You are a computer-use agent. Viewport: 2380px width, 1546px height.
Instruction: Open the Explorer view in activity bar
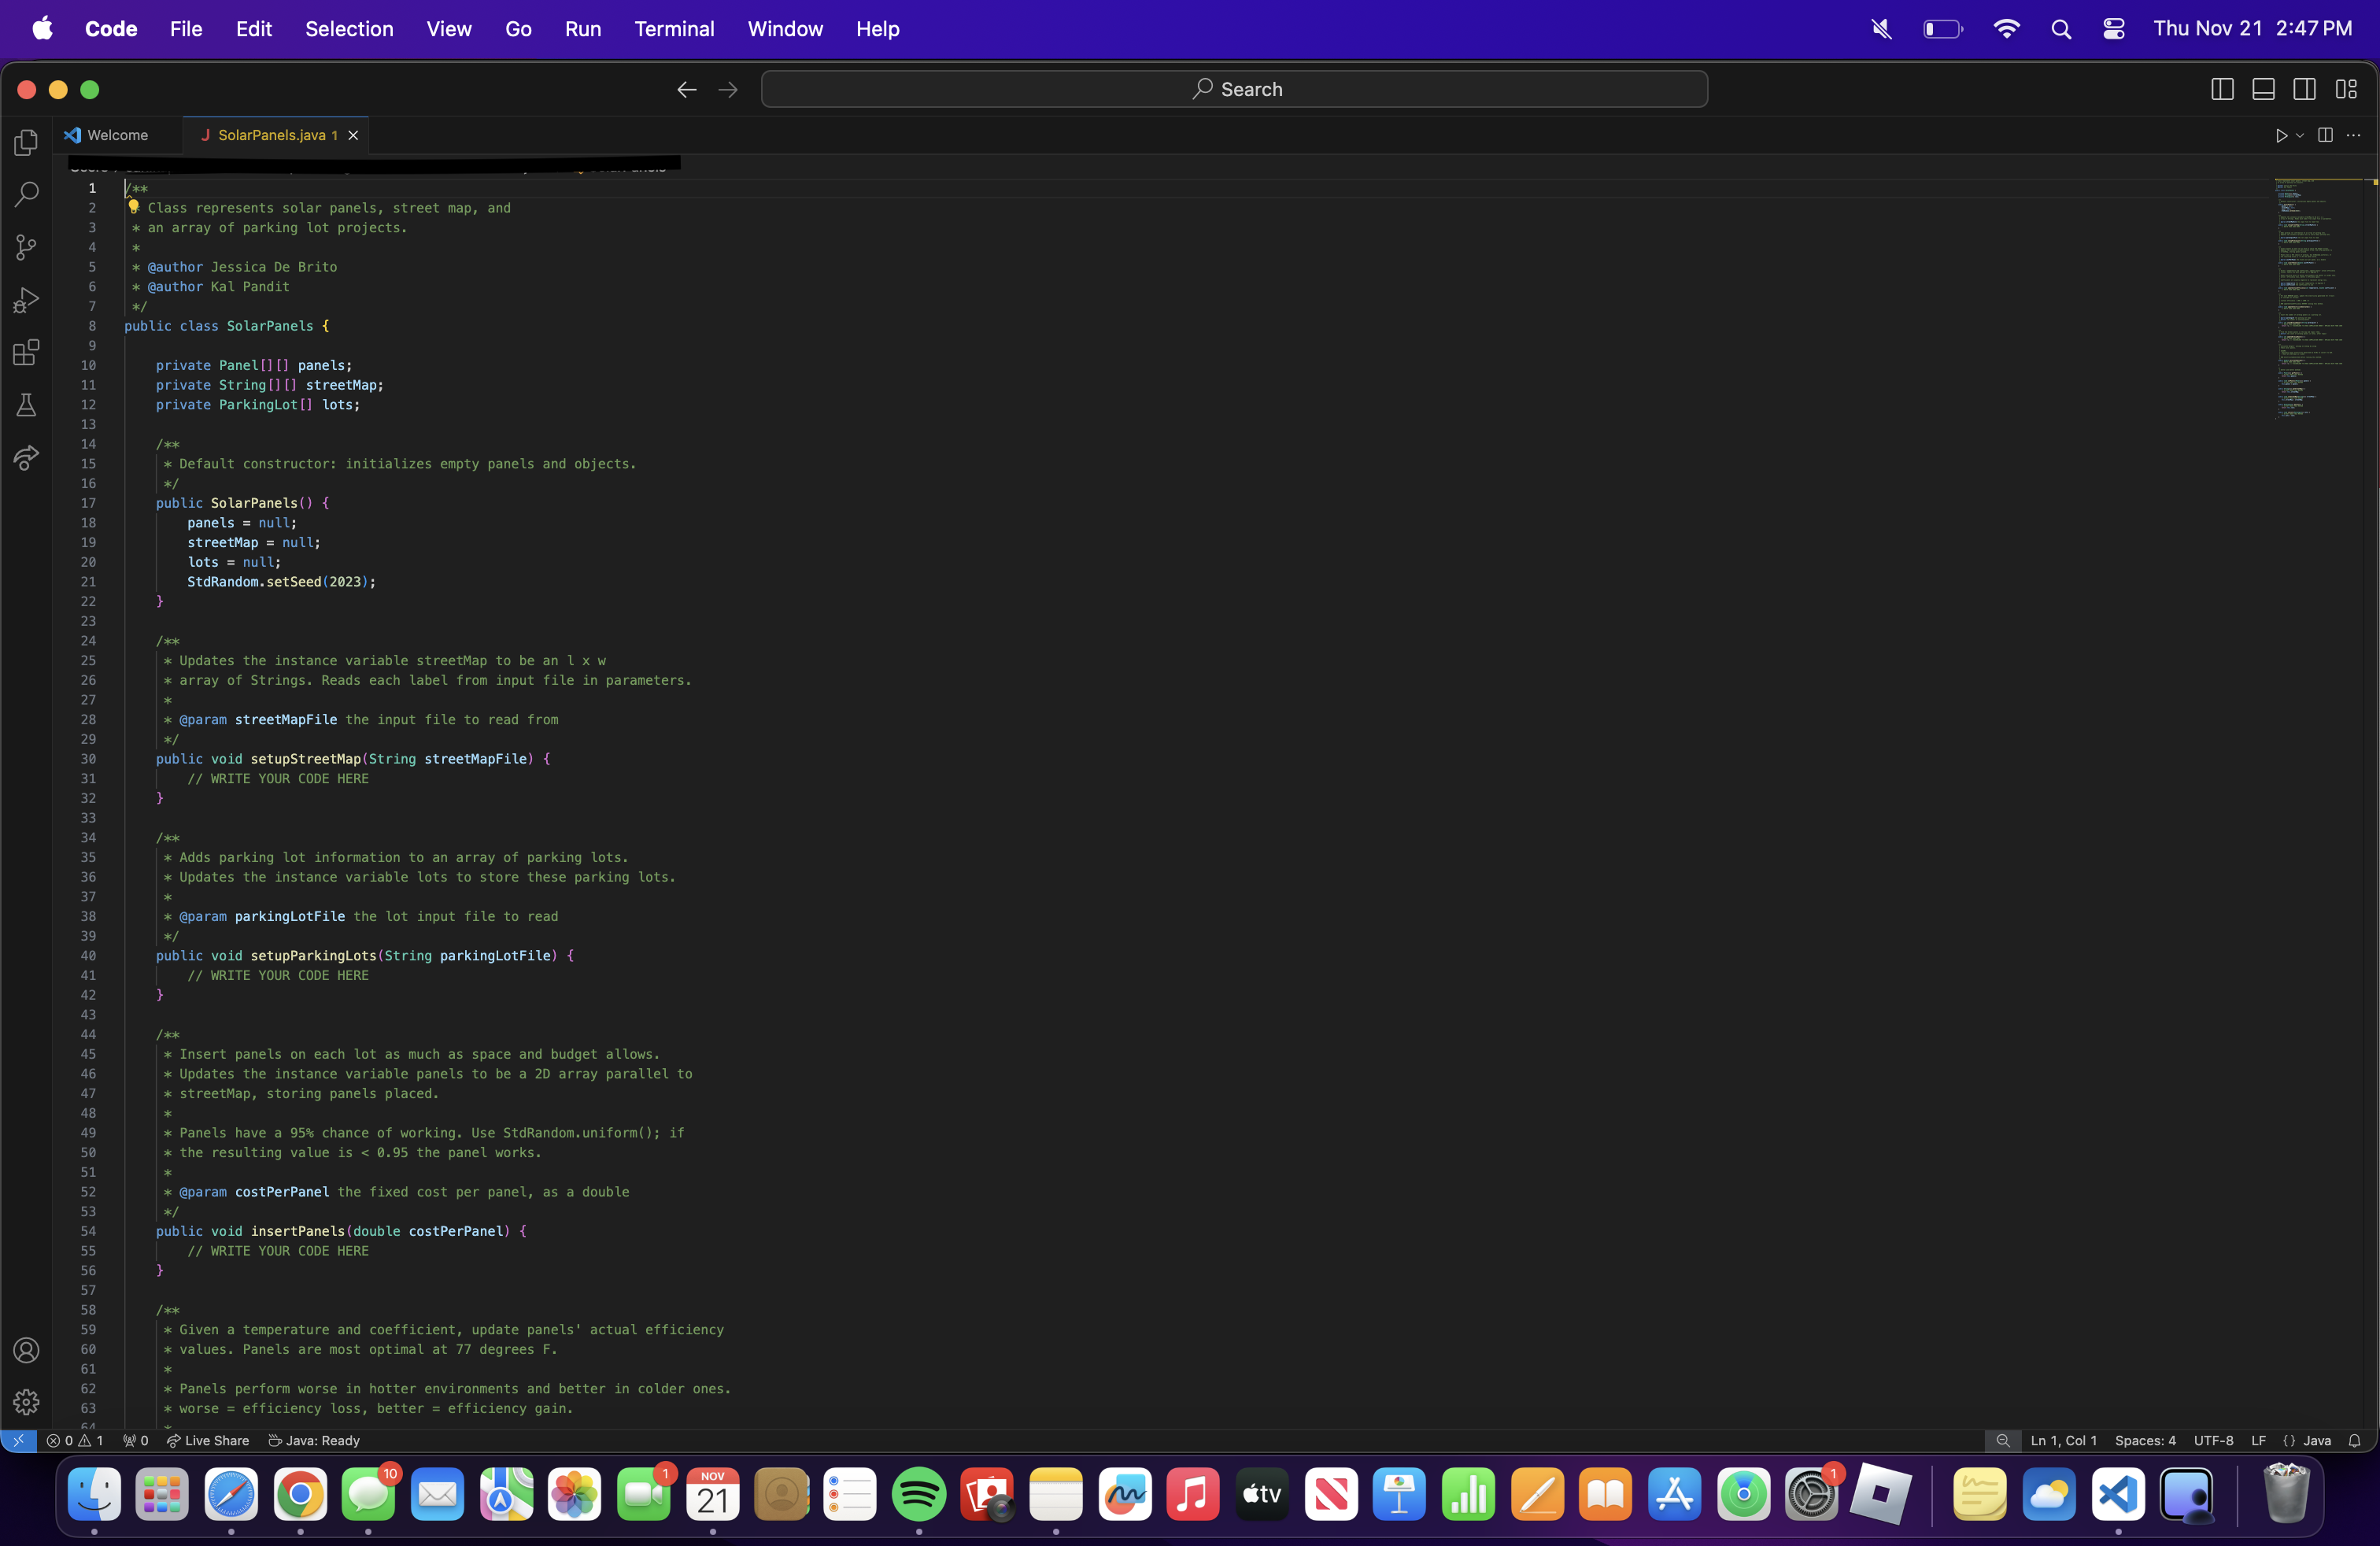27,143
